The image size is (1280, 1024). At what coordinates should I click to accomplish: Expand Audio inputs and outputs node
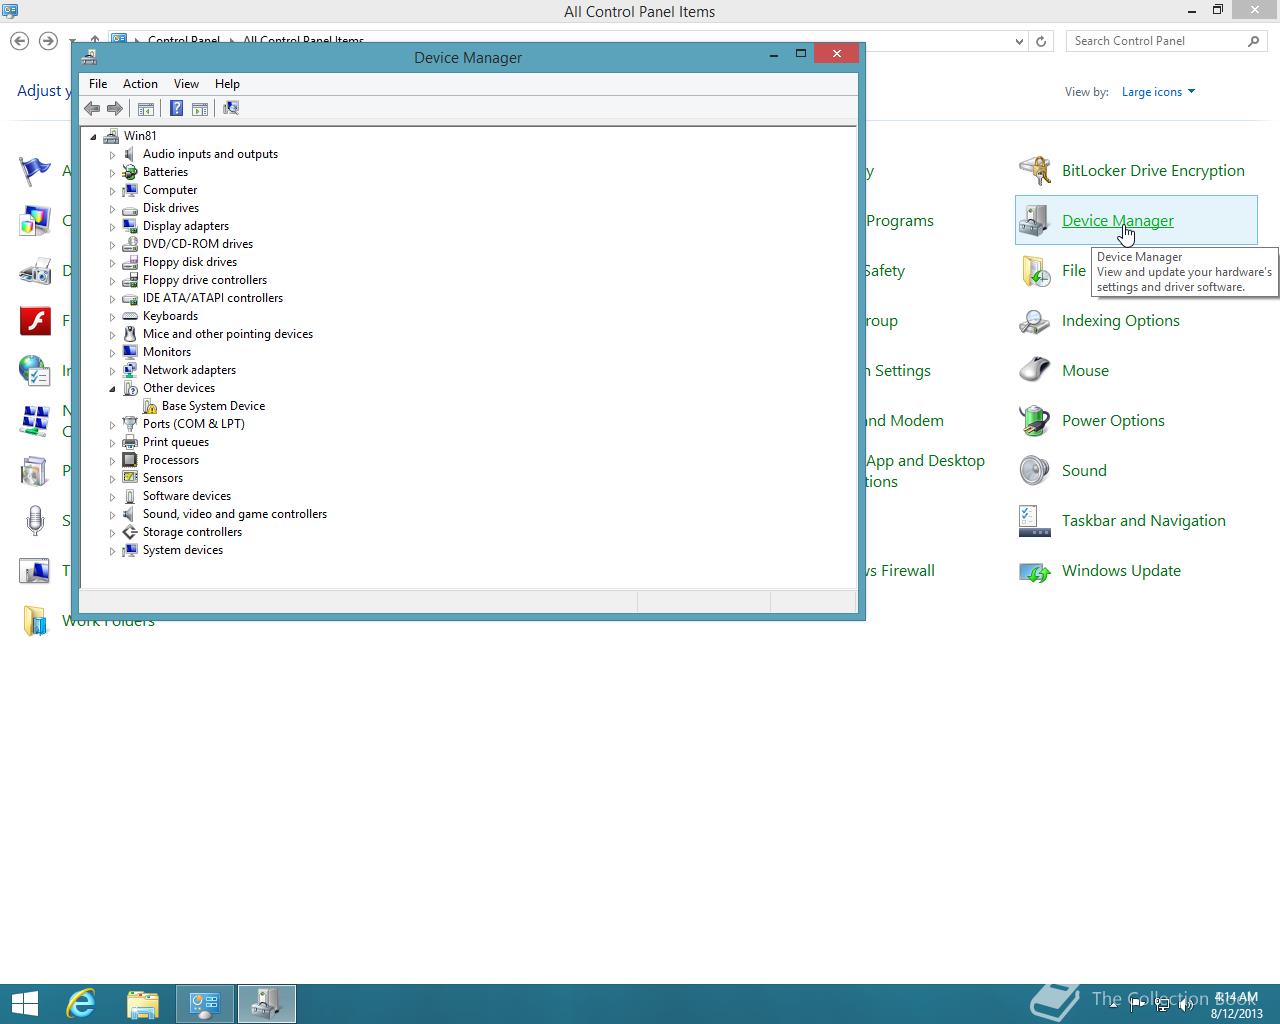(x=113, y=155)
